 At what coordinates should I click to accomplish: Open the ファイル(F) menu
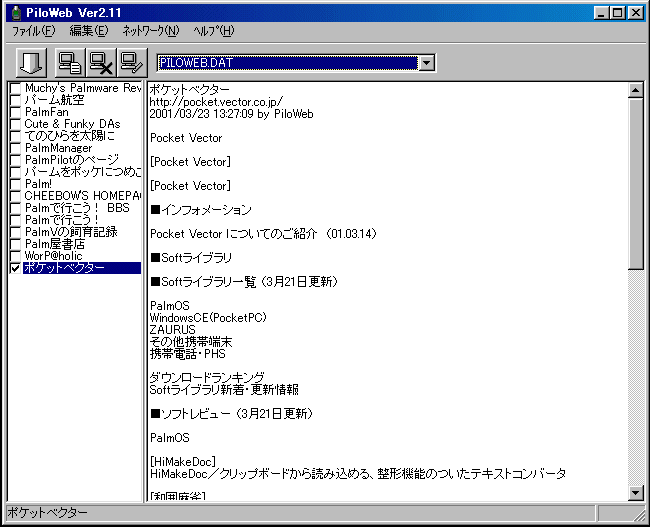click(34, 31)
